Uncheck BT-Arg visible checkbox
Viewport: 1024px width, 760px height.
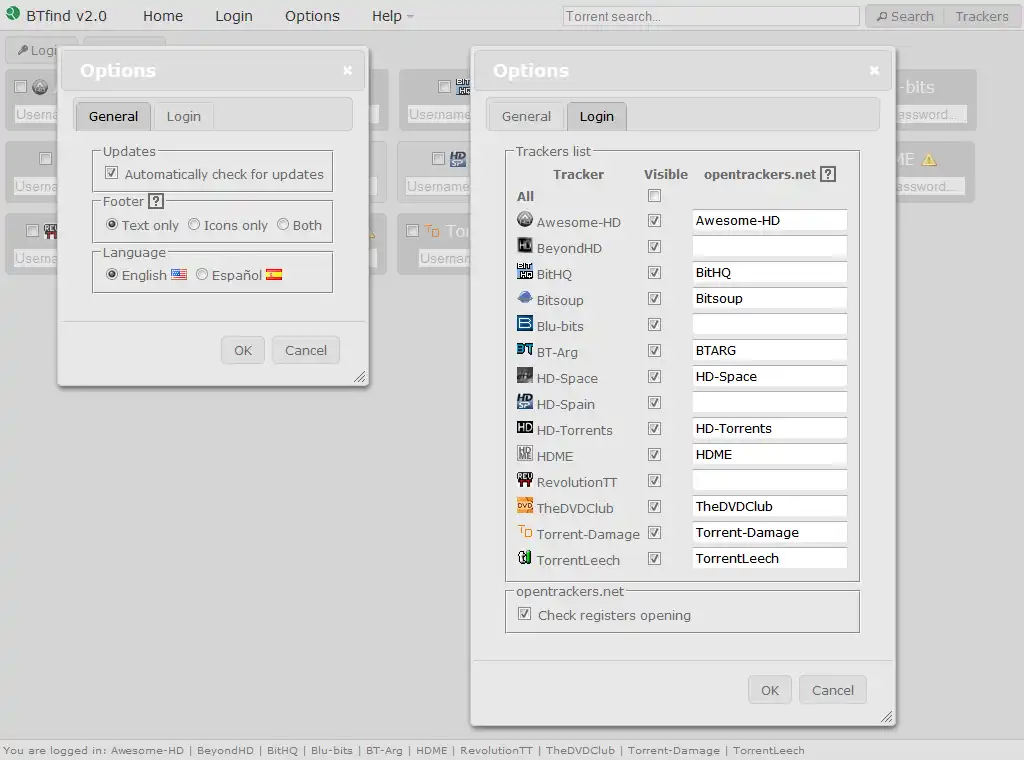[x=654, y=351]
